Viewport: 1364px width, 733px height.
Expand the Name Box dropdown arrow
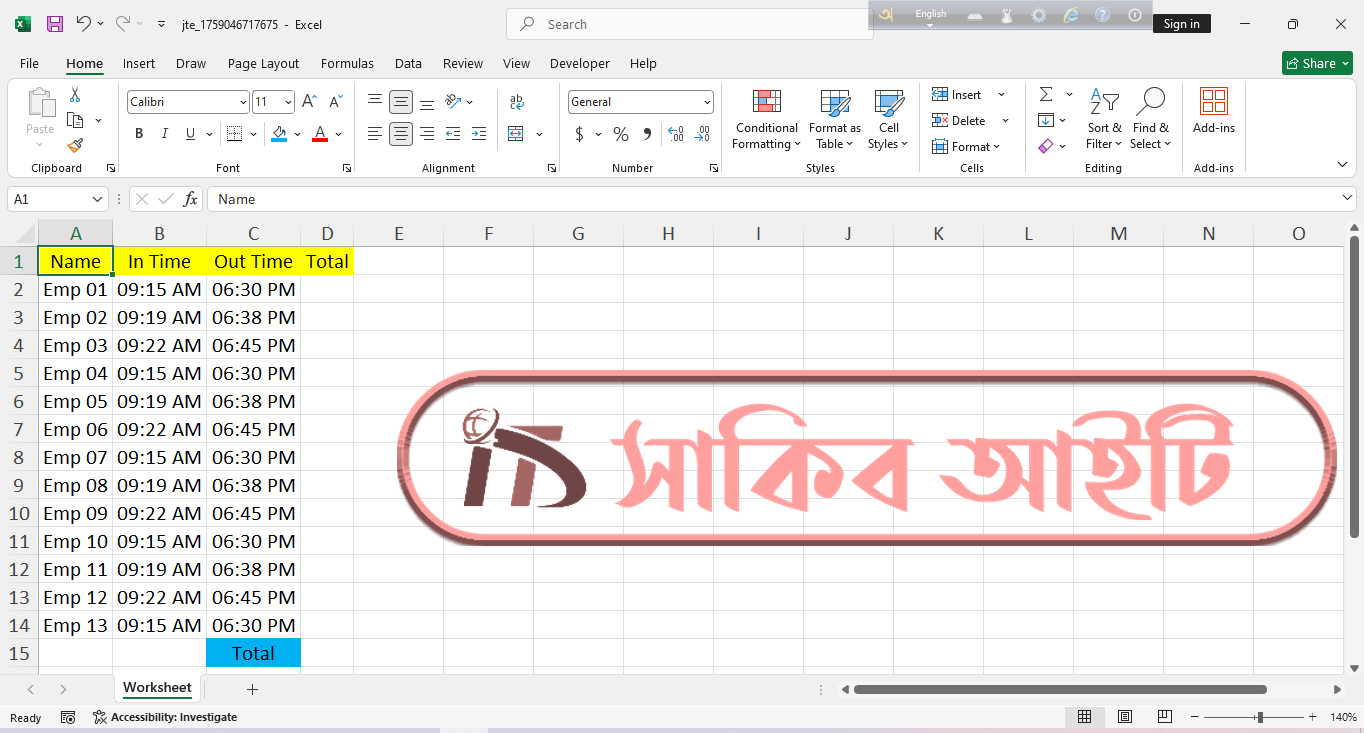97,199
